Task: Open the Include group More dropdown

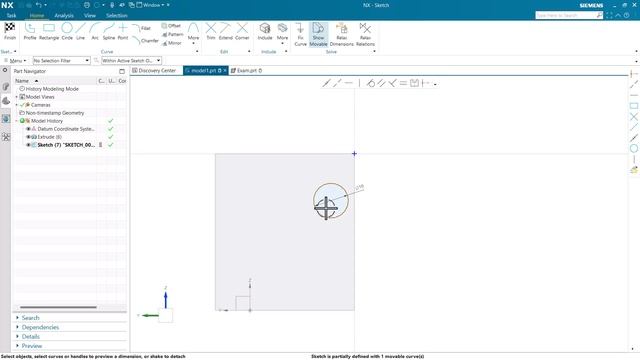Action: coord(282,33)
